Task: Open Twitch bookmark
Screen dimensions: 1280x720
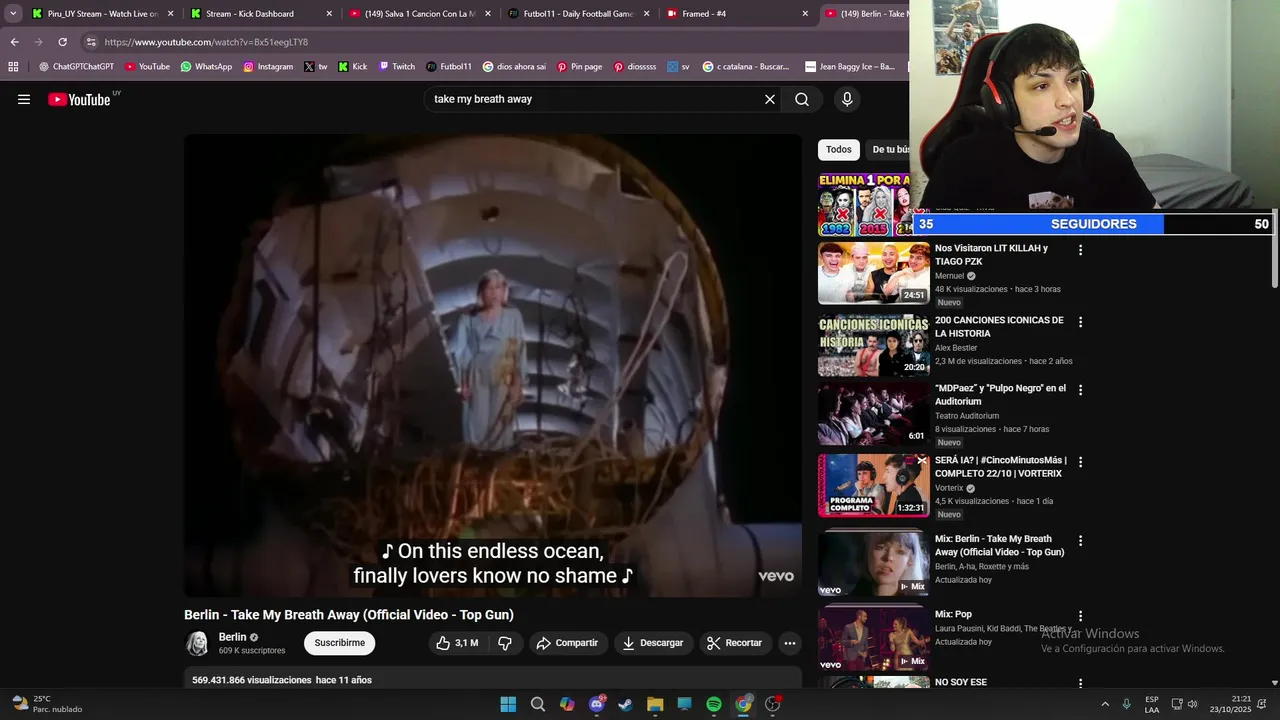Action: [397, 67]
